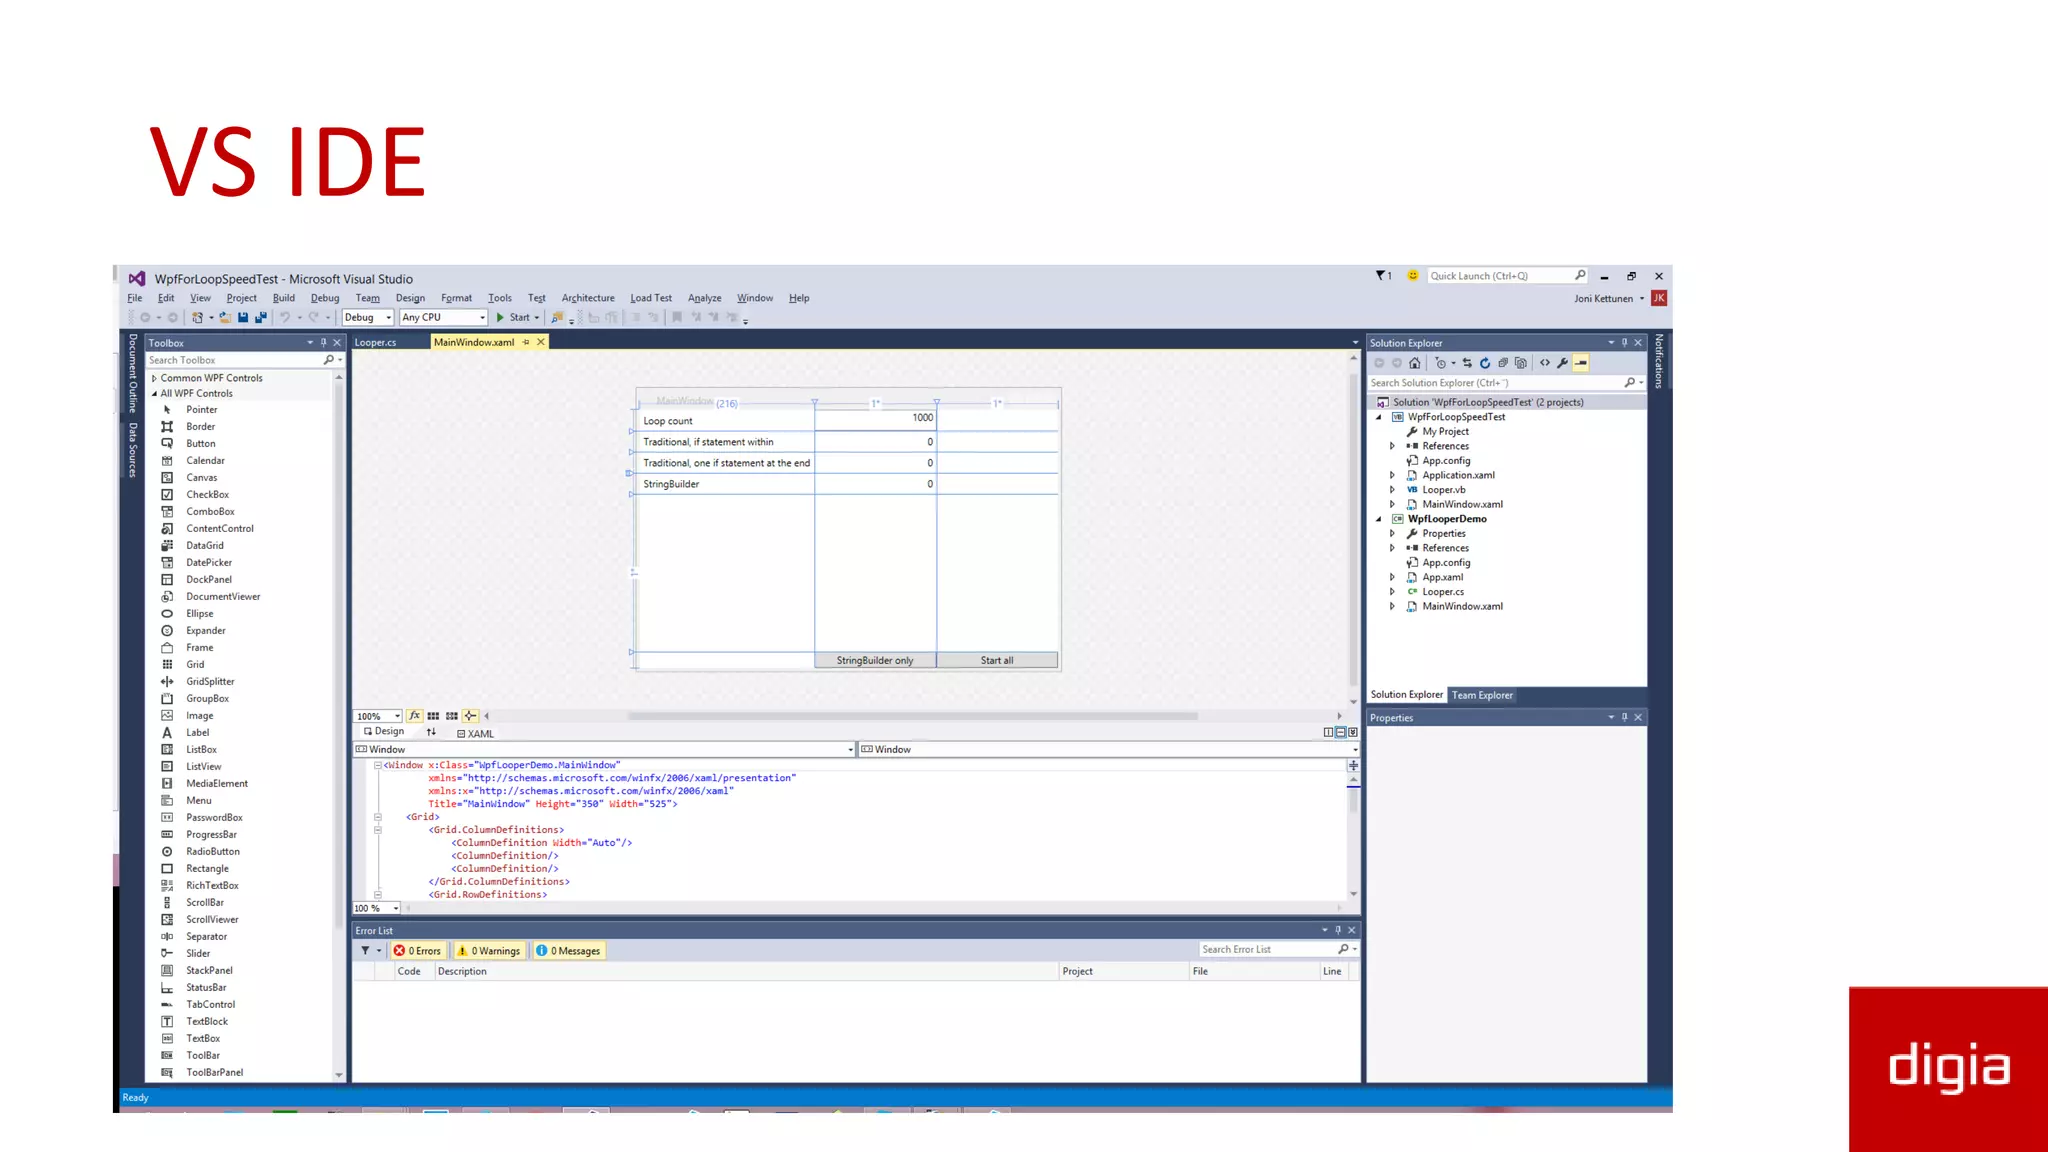Click the Home icon in Solution Explorer

coord(1414,363)
